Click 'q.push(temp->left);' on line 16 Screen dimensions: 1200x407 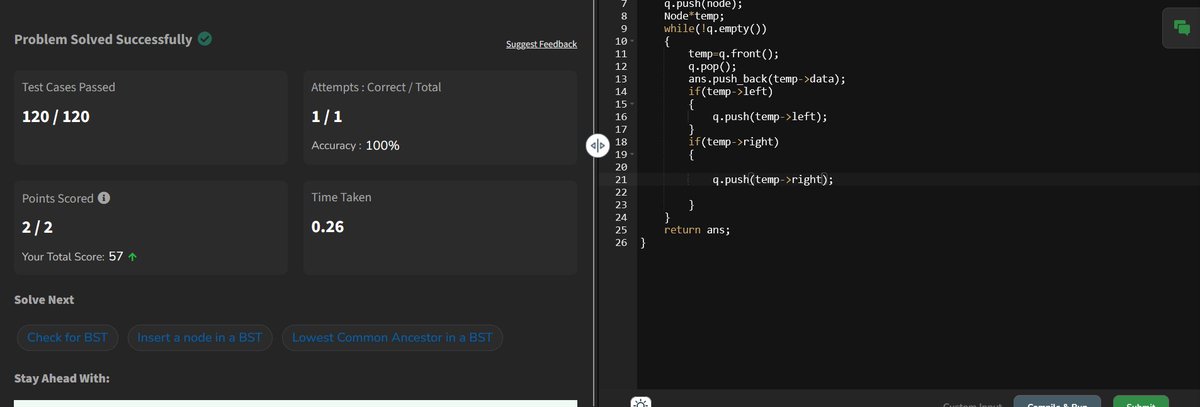coord(769,117)
